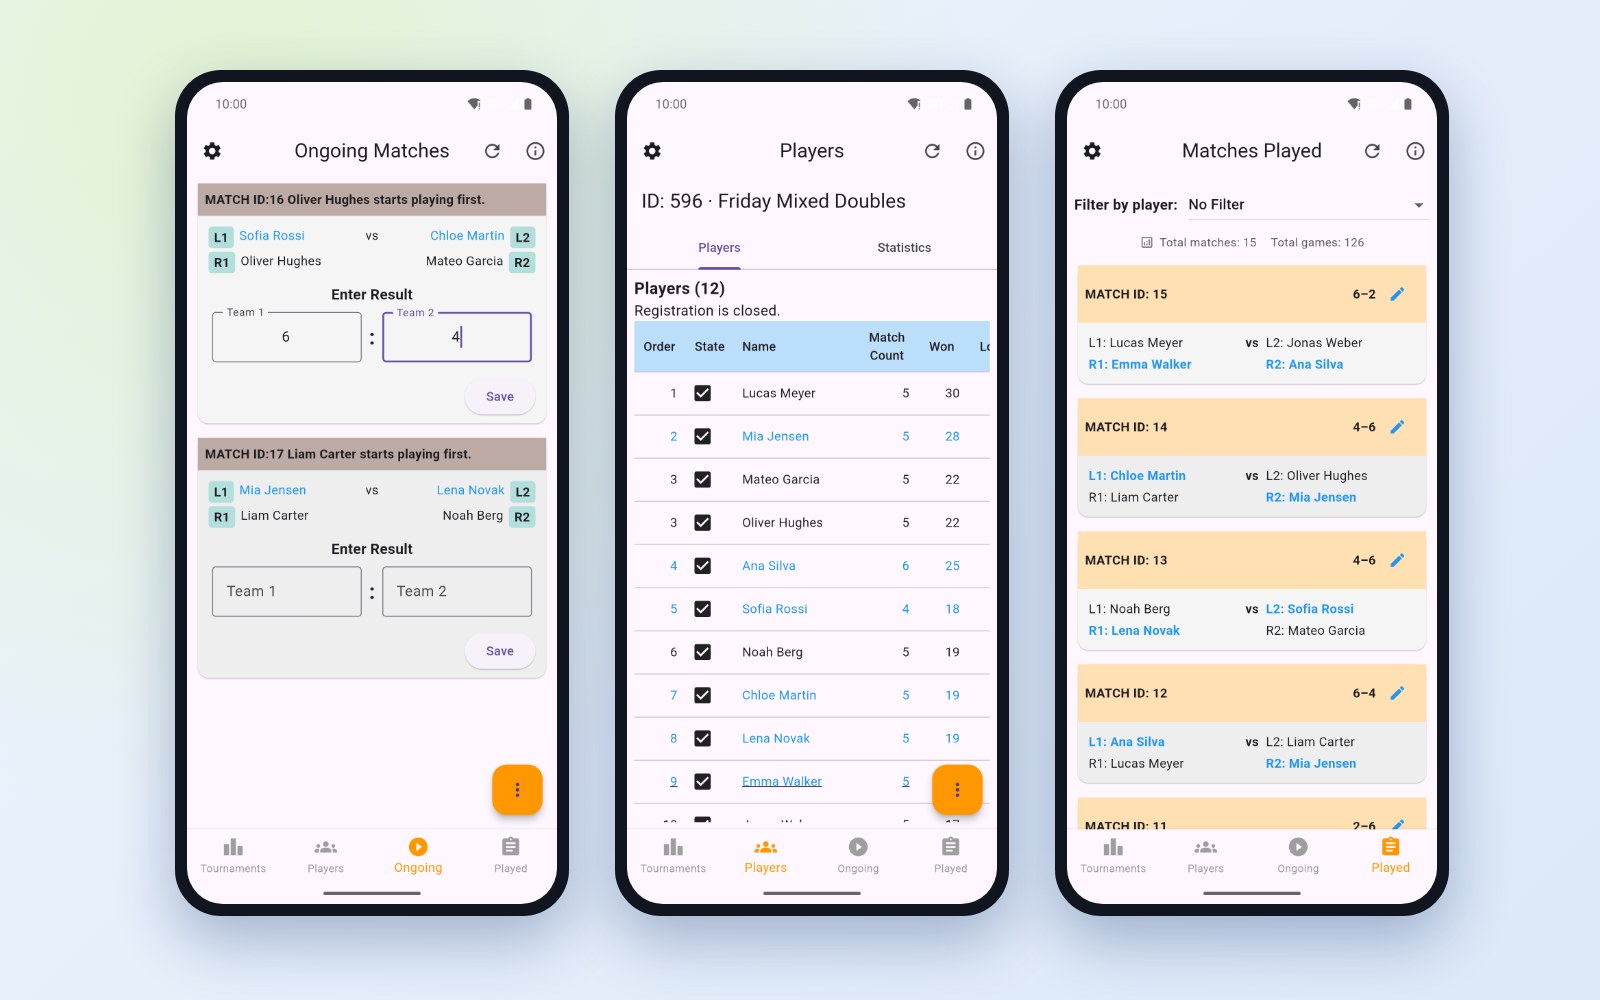The height and width of the screenshot is (1000, 1600).
Task: Open settings gear on Players screen
Action: click(652, 151)
